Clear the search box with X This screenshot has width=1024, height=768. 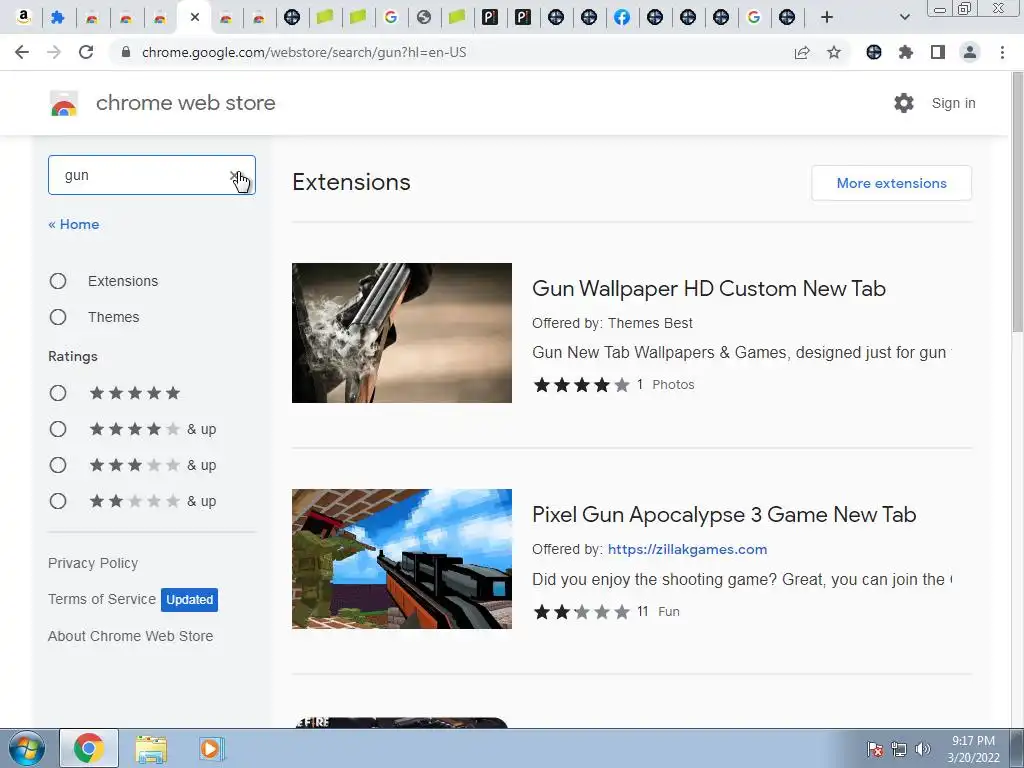click(x=235, y=176)
